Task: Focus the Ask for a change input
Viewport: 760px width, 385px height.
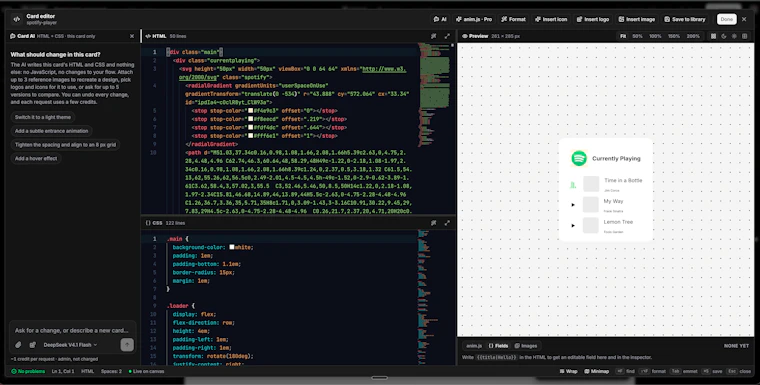Action: (72, 330)
